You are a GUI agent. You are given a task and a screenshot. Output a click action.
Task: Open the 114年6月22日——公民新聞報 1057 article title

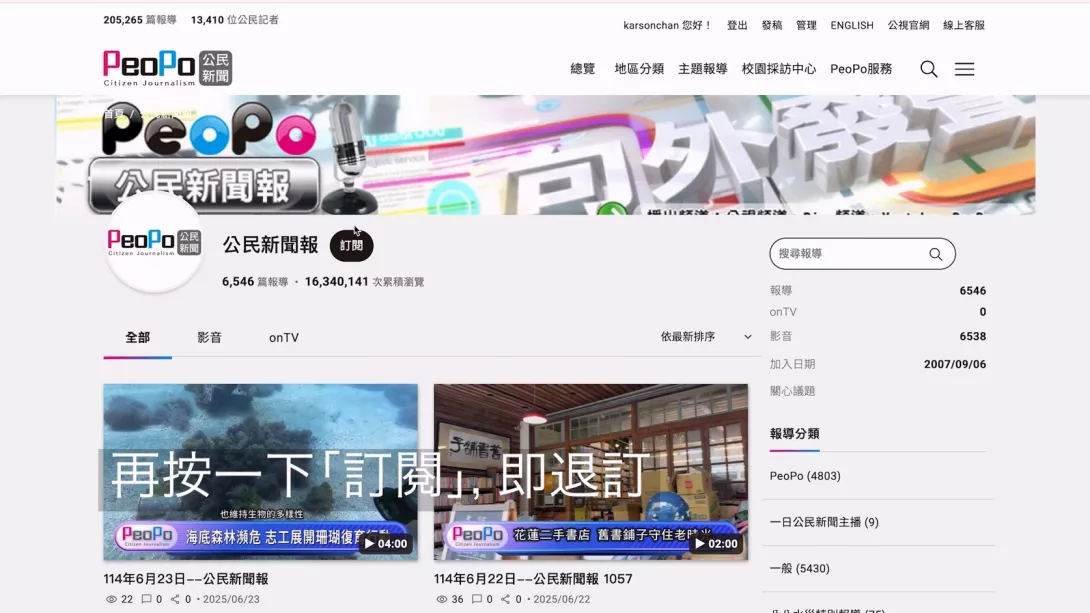click(x=533, y=579)
